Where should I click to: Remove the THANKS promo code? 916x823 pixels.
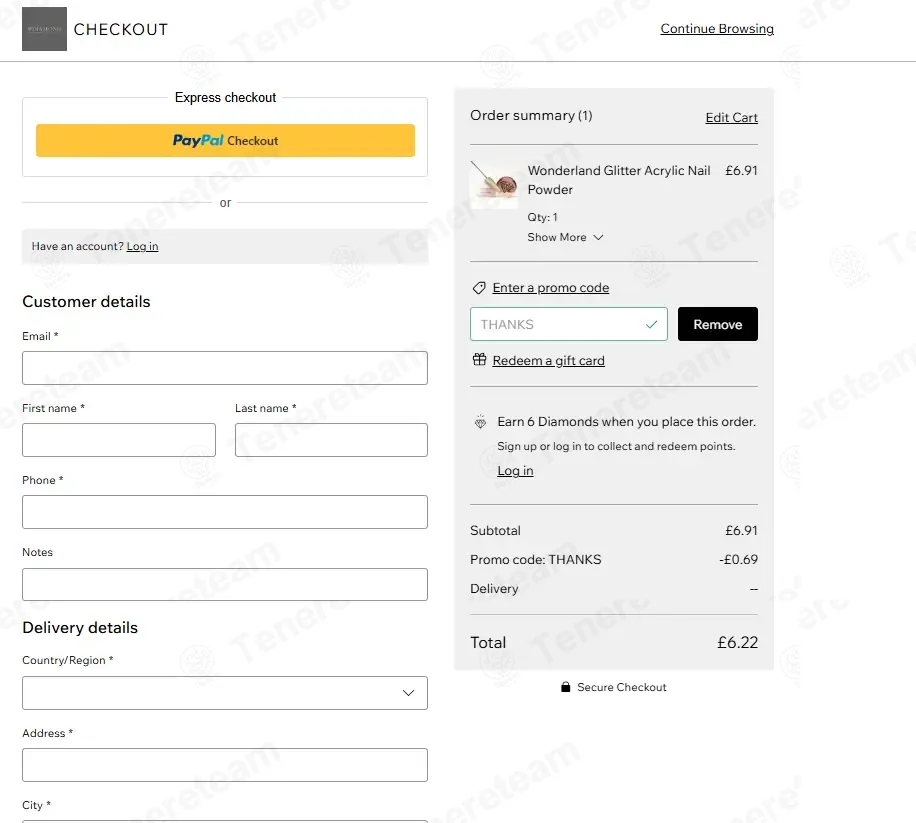coord(717,324)
